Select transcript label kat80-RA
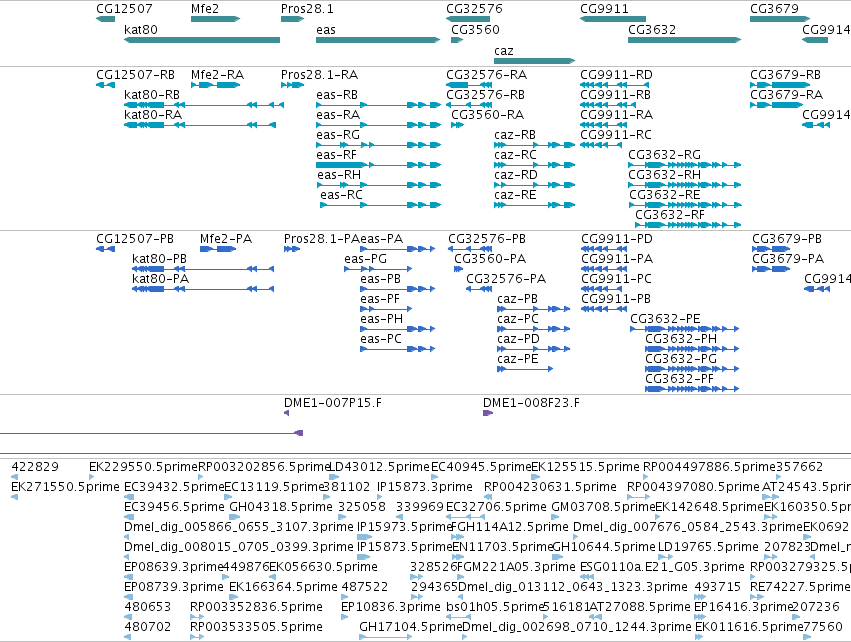 (153, 115)
